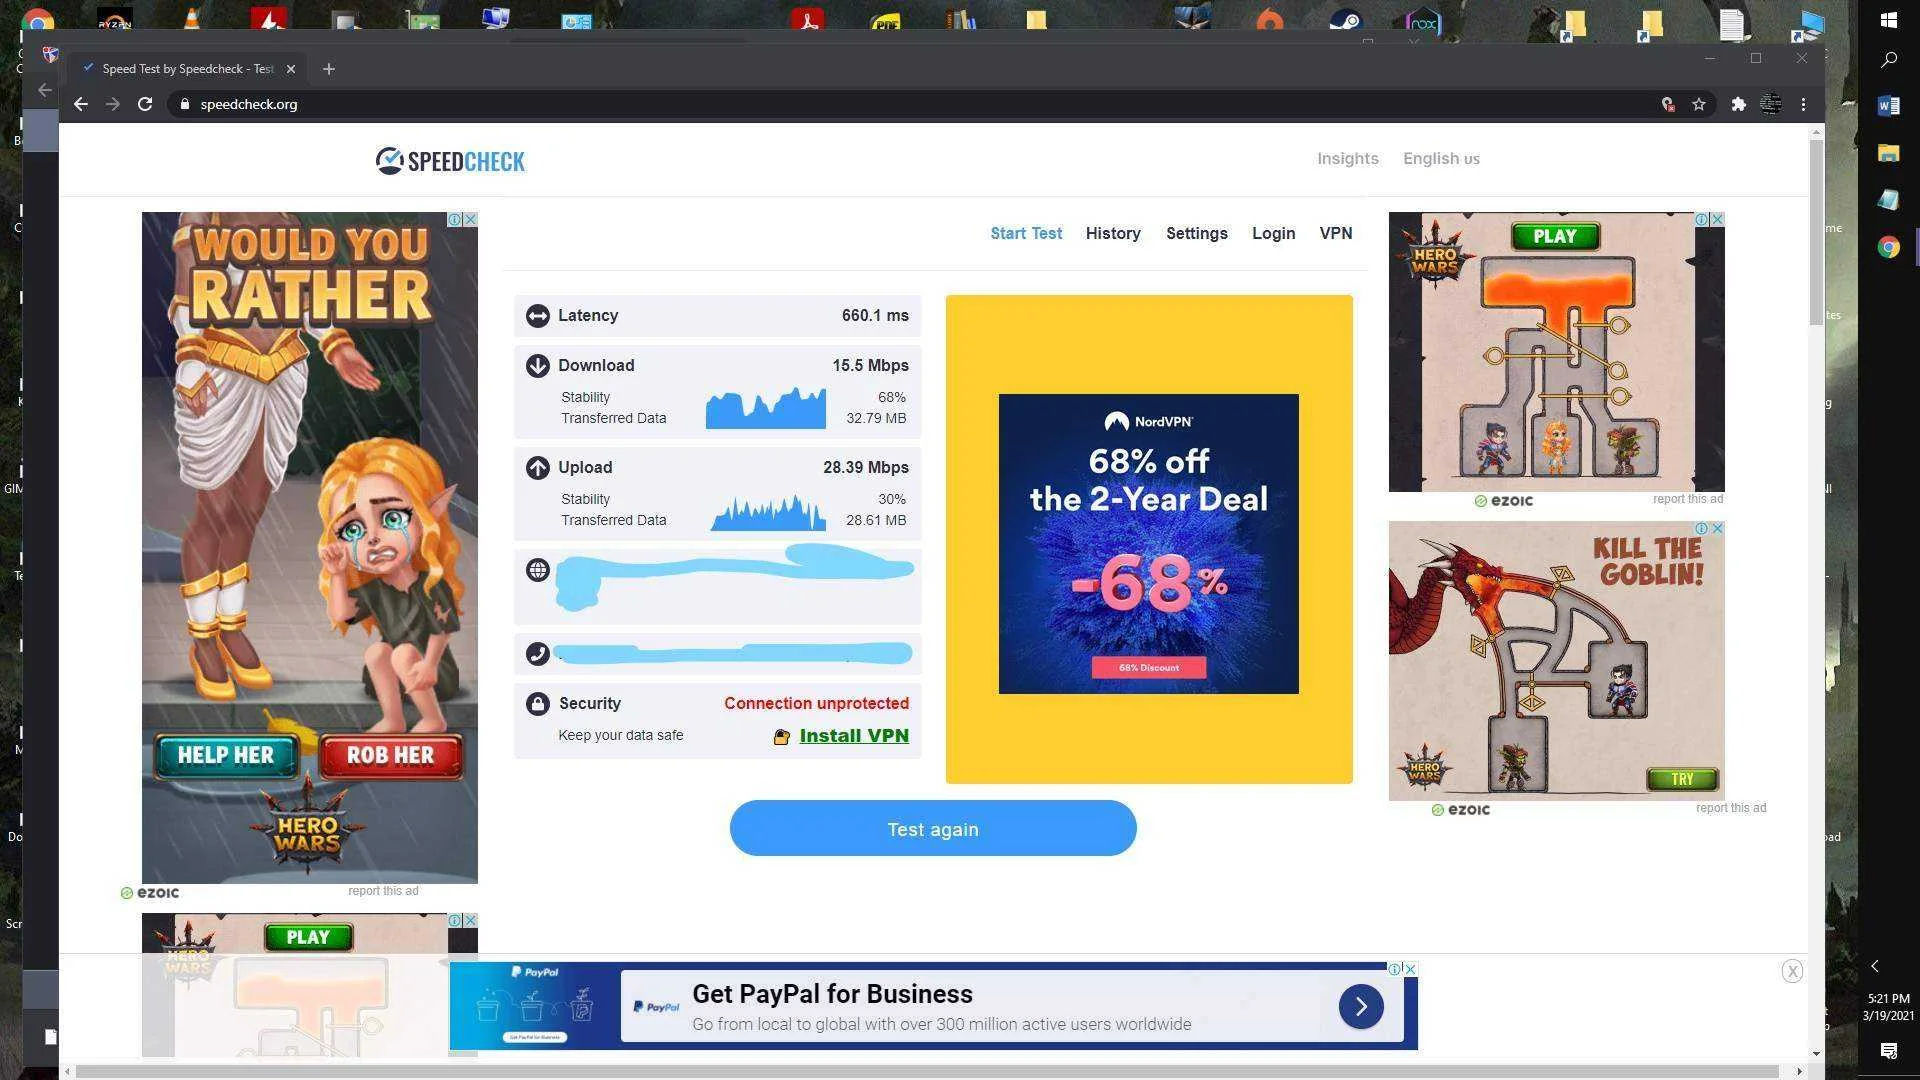This screenshot has width=1920, height=1080.
Task: Close the Kill the Goblin ad
Action: click(1717, 528)
